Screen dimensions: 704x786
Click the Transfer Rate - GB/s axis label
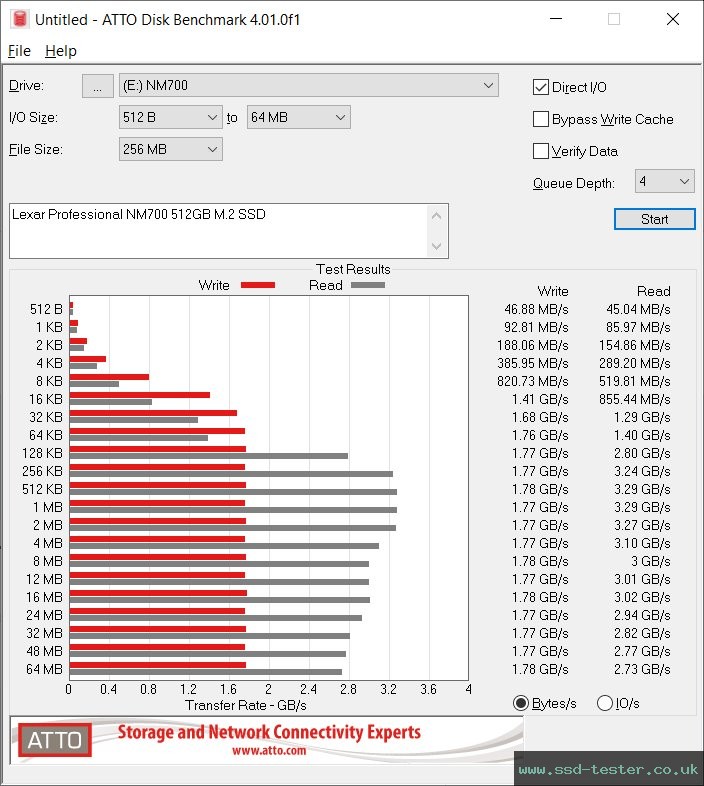[246, 705]
